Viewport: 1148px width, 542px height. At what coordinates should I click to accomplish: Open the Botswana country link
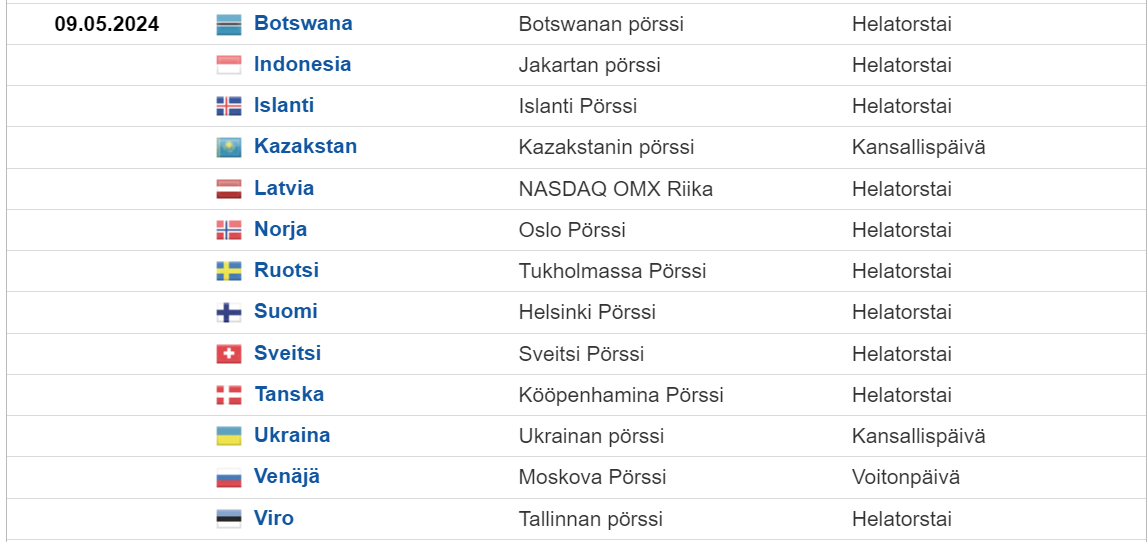pos(303,23)
